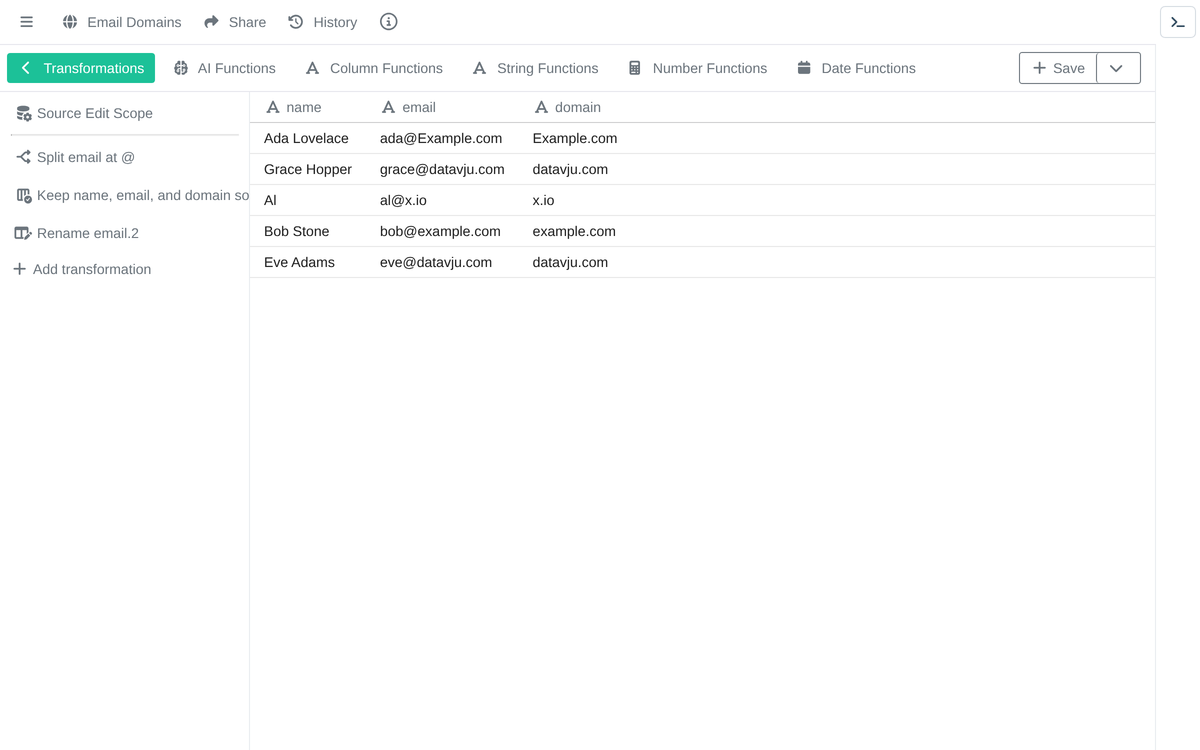1200x750 pixels.
Task: Click the Source Edit Scope database icon
Action: [x=23, y=114]
